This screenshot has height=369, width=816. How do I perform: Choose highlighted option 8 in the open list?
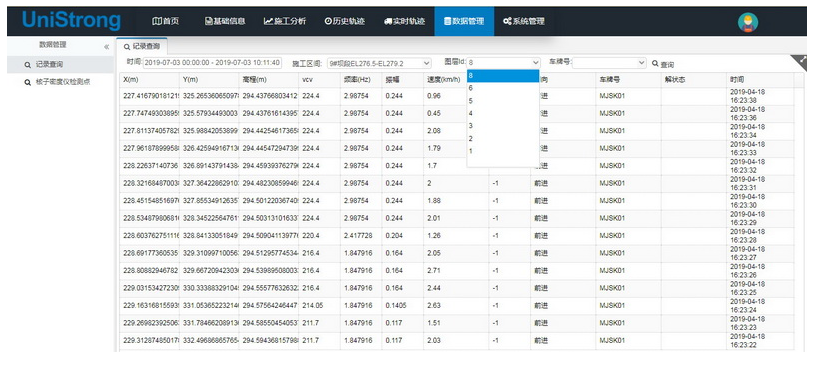(x=503, y=76)
